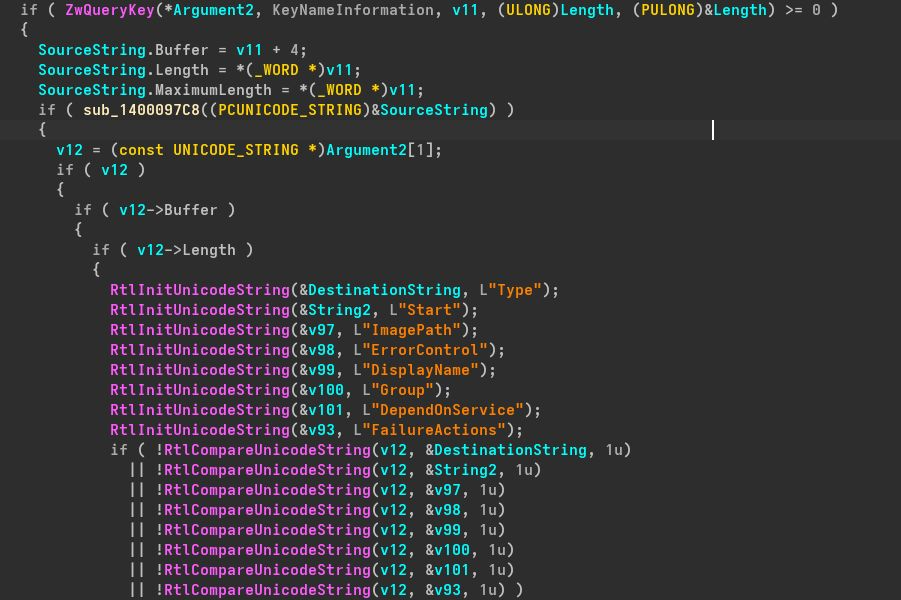Click RtlInitUnicodeString on the "Group" line

coord(200,390)
